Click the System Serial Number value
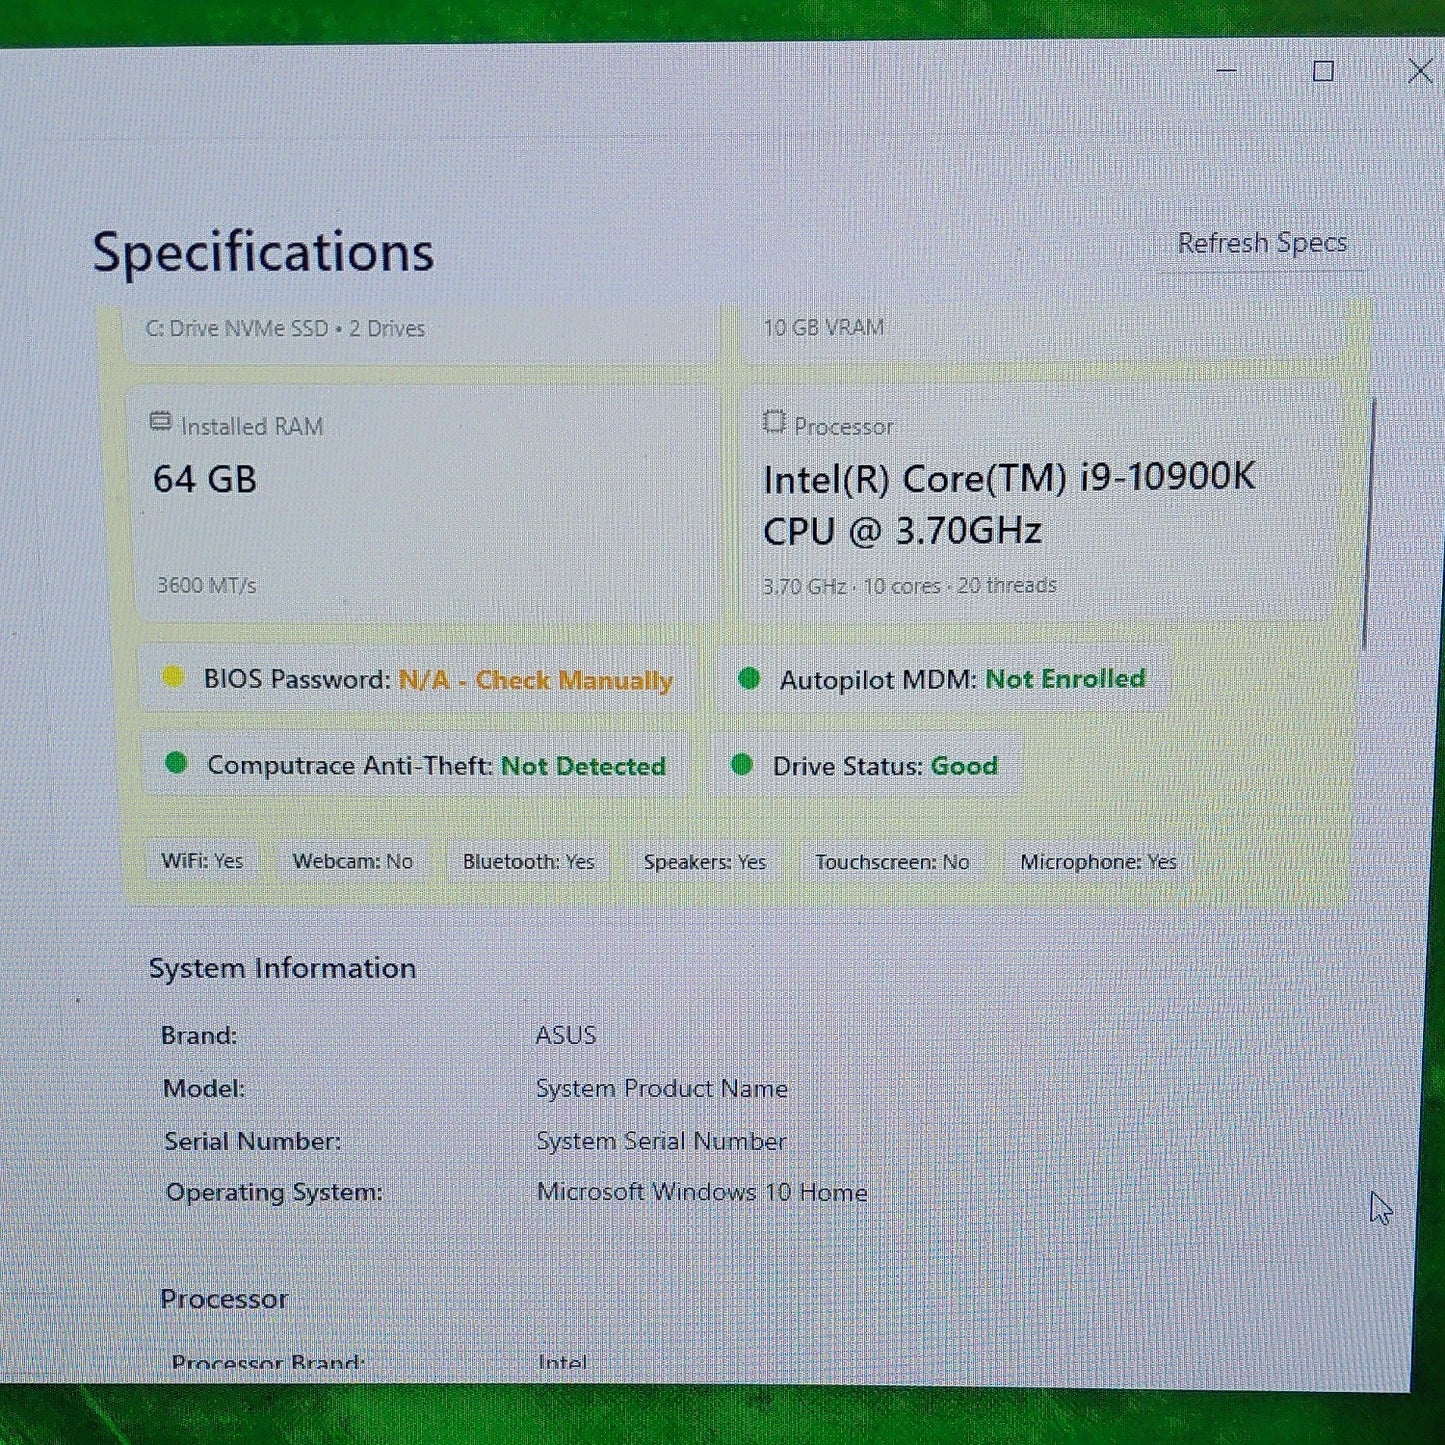The height and width of the screenshot is (1445, 1445). (661, 1141)
